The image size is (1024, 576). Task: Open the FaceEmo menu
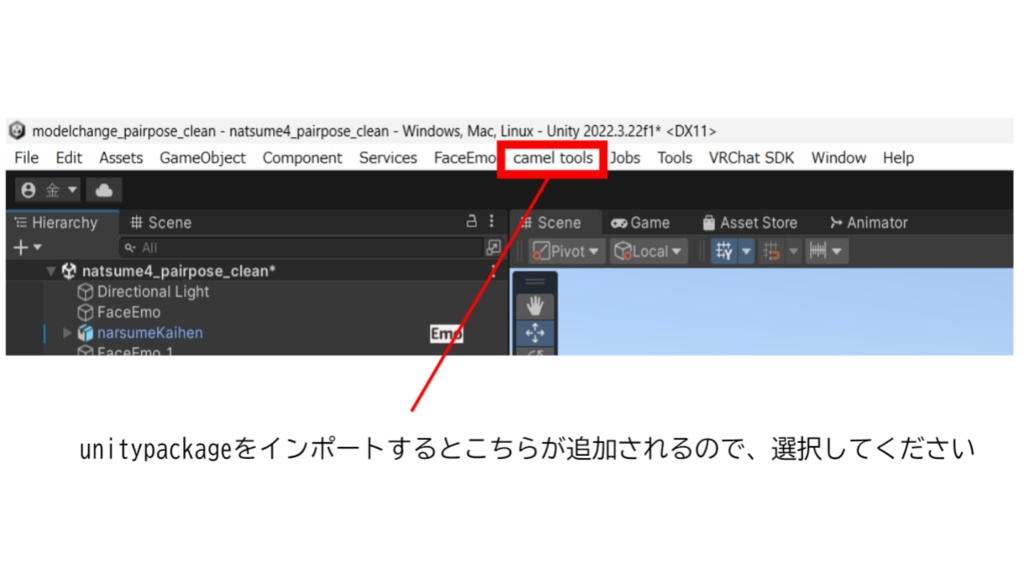coord(464,158)
